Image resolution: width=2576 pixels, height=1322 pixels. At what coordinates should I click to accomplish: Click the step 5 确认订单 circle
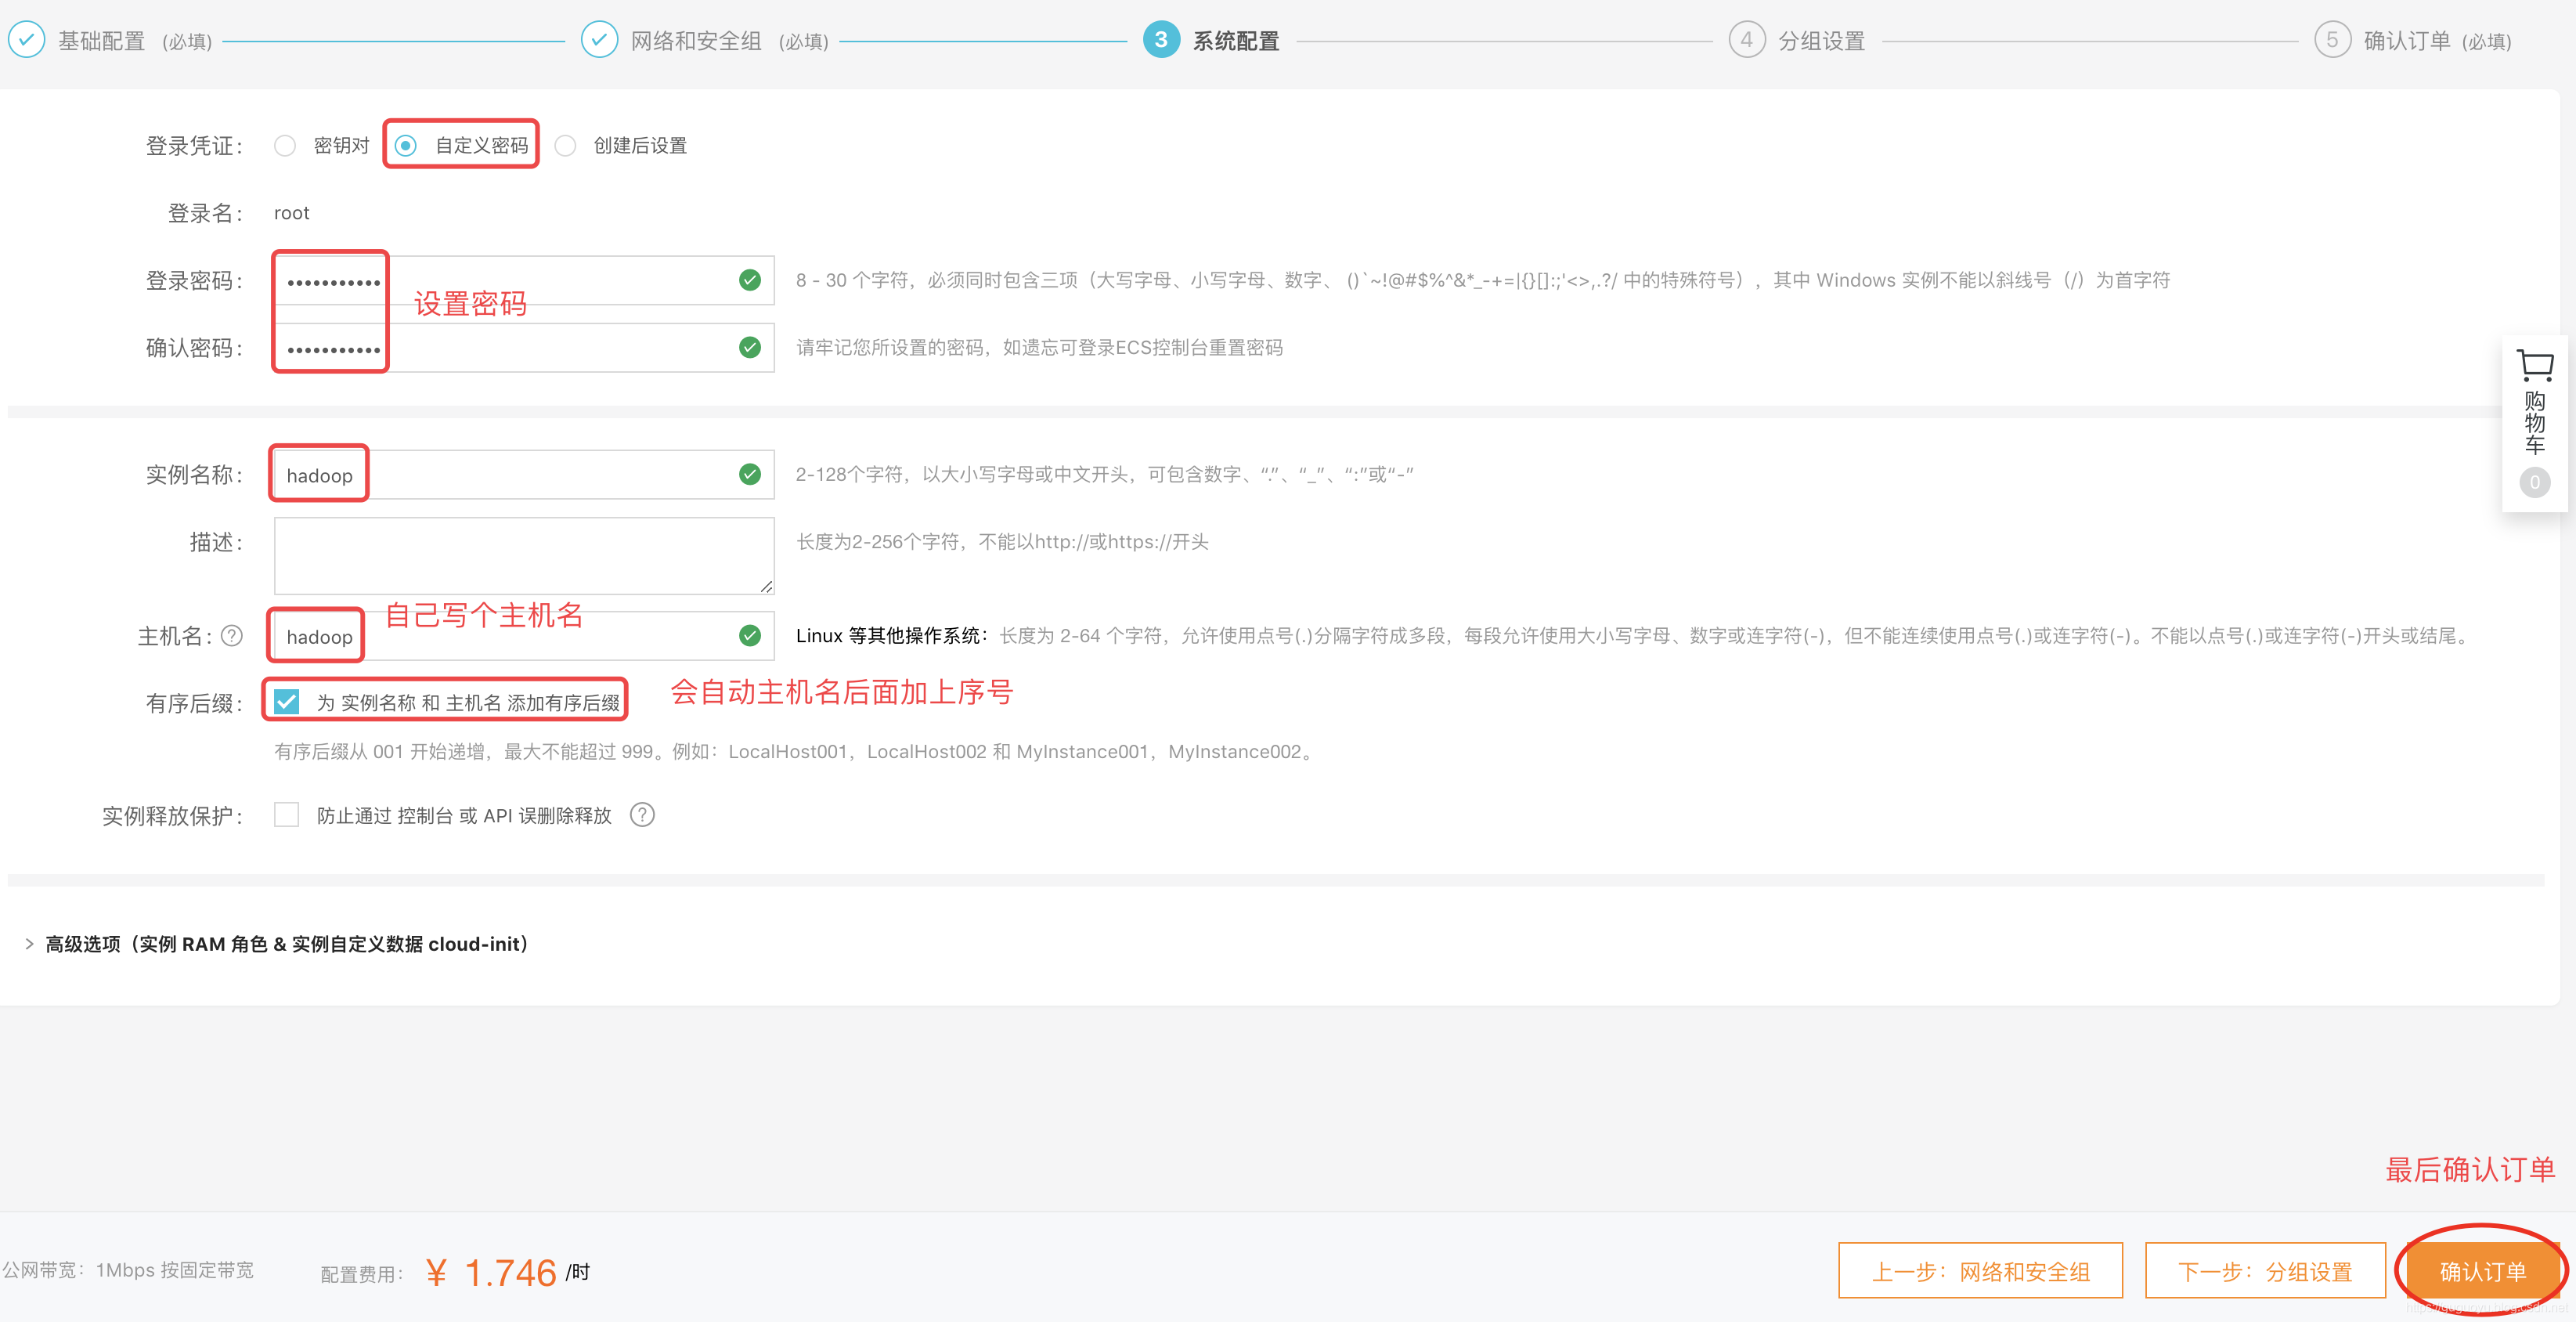pyautogui.click(x=2332, y=40)
